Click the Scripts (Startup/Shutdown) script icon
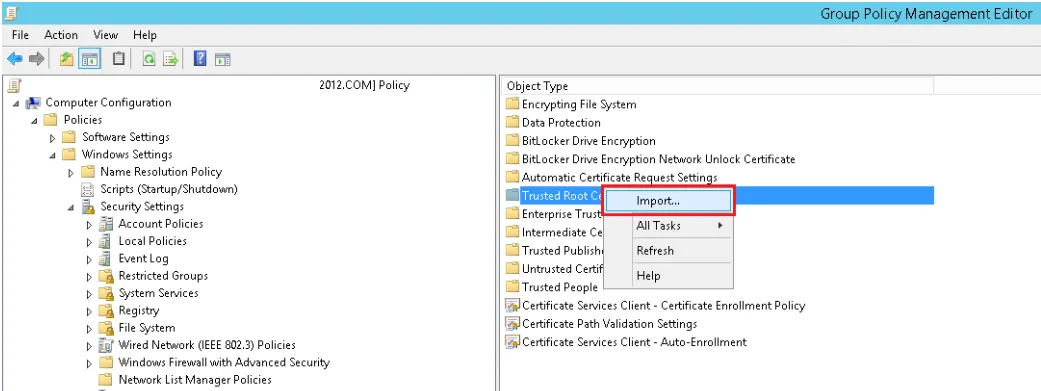1041x391 pixels. click(88, 189)
